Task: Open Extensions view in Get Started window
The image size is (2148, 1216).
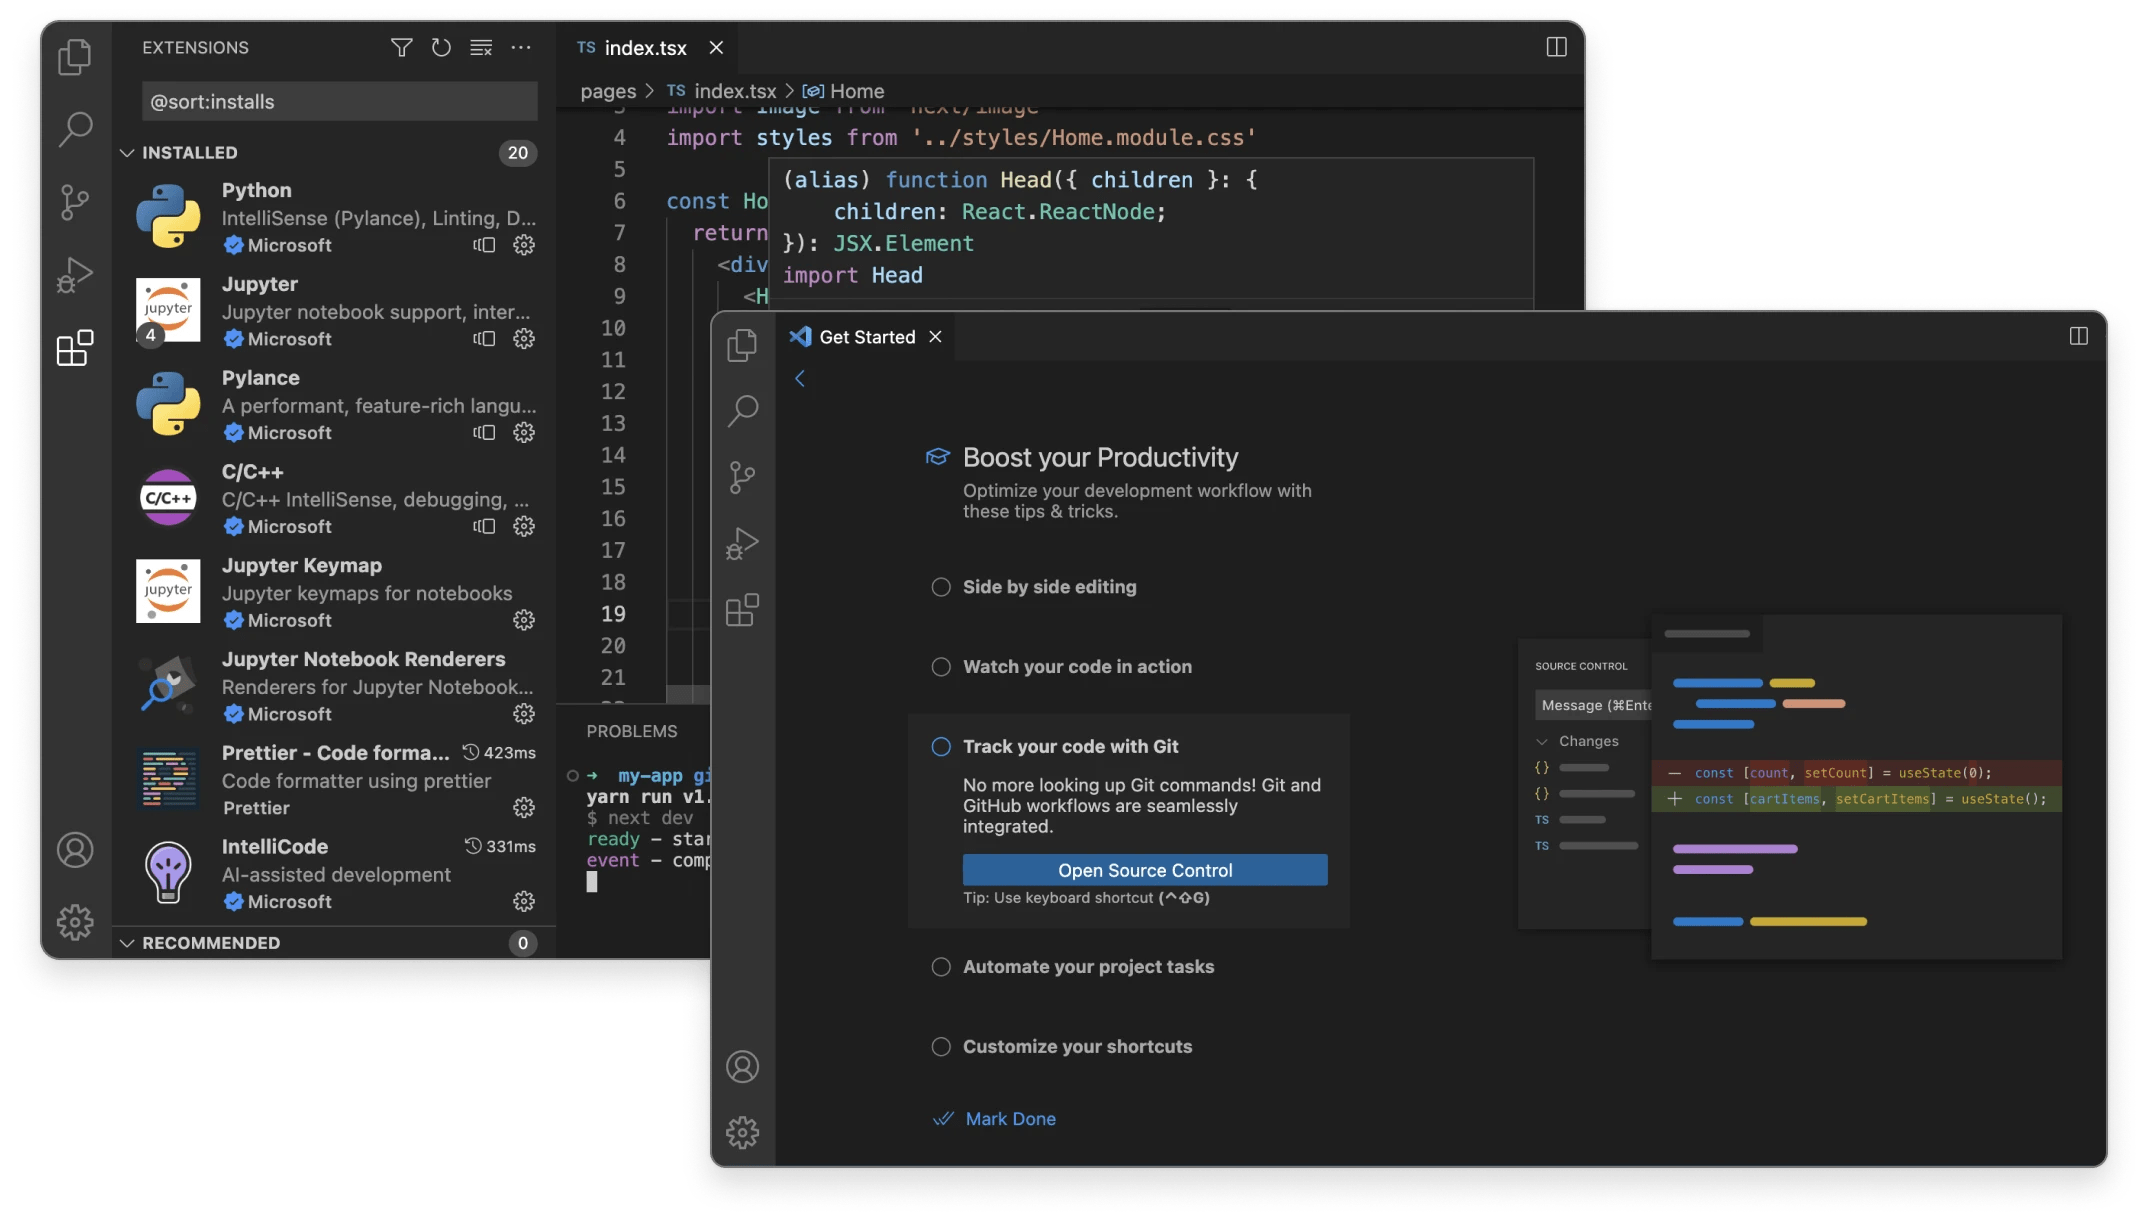Action: [x=742, y=610]
